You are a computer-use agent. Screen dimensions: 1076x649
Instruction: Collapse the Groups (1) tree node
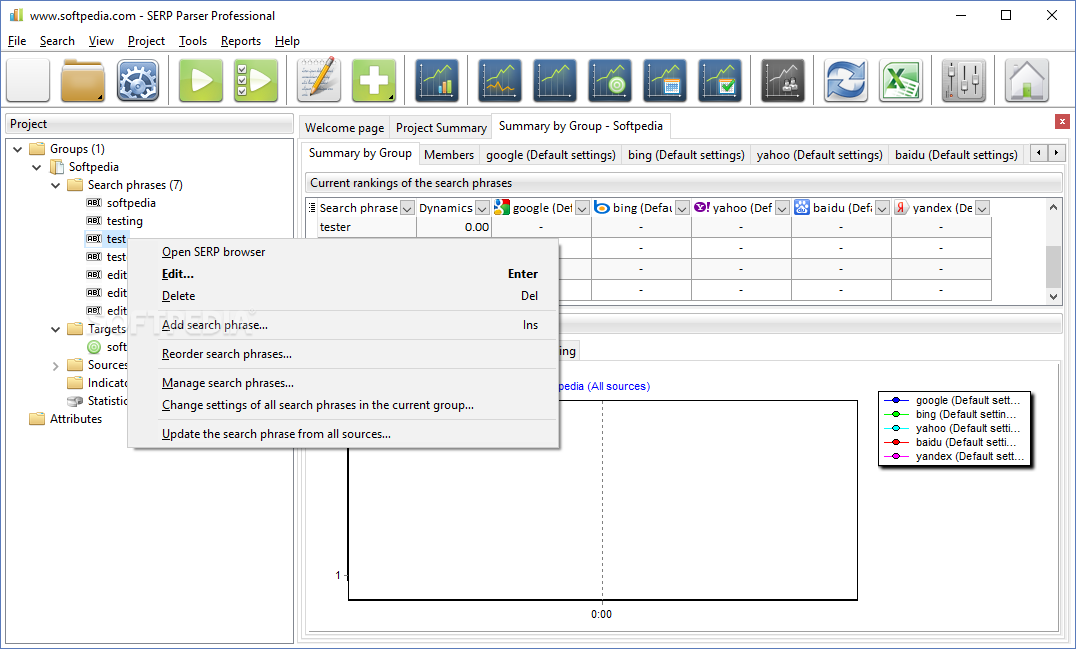coord(18,149)
